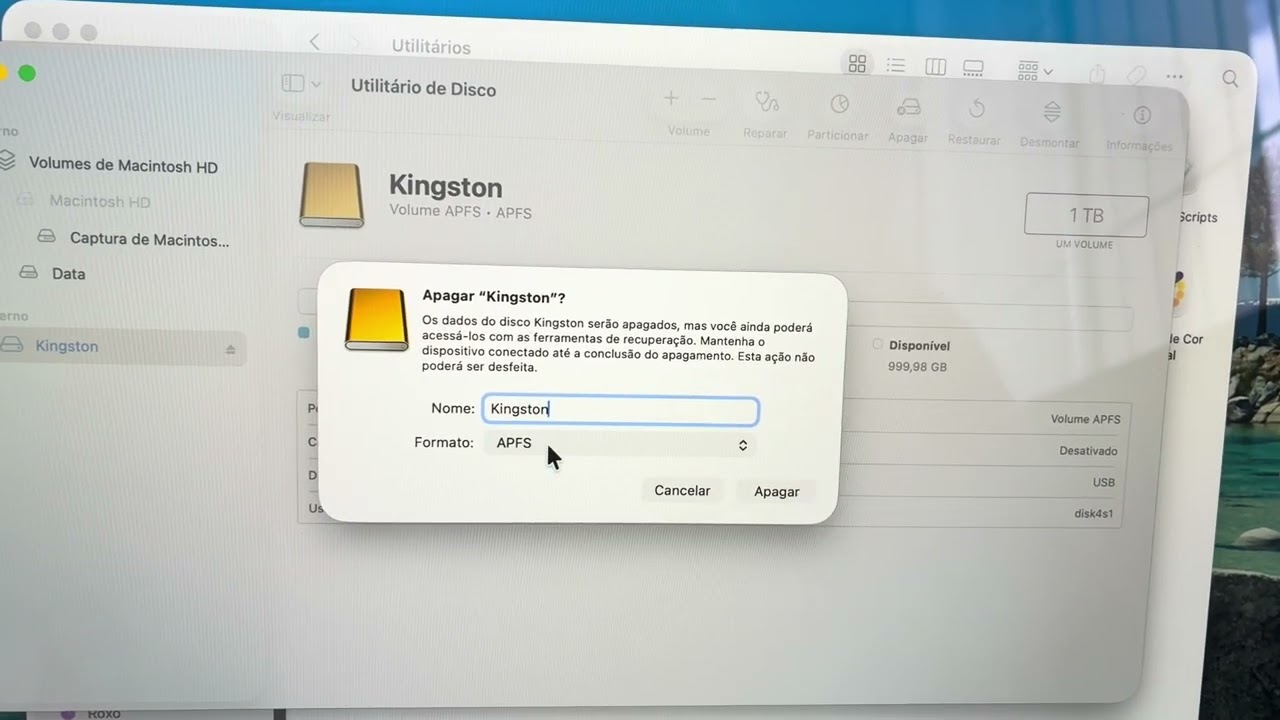Eject Kingston using the sidebar eject icon
The image size is (1280, 720).
pyautogui.click(x=230, y=349)
